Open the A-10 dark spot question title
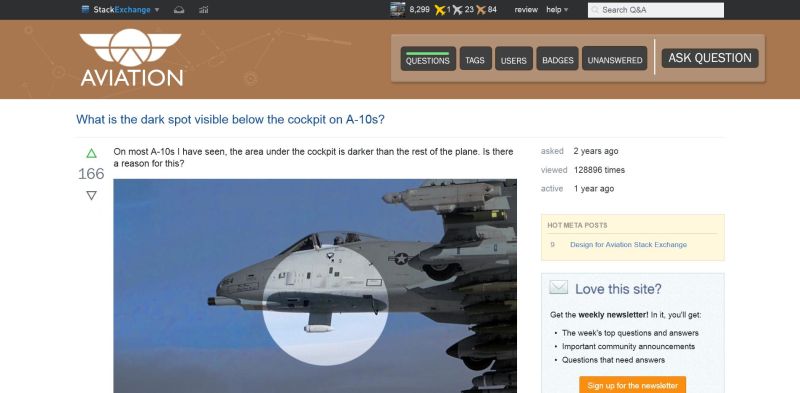800x393 pixels. (x=230, y=119)
